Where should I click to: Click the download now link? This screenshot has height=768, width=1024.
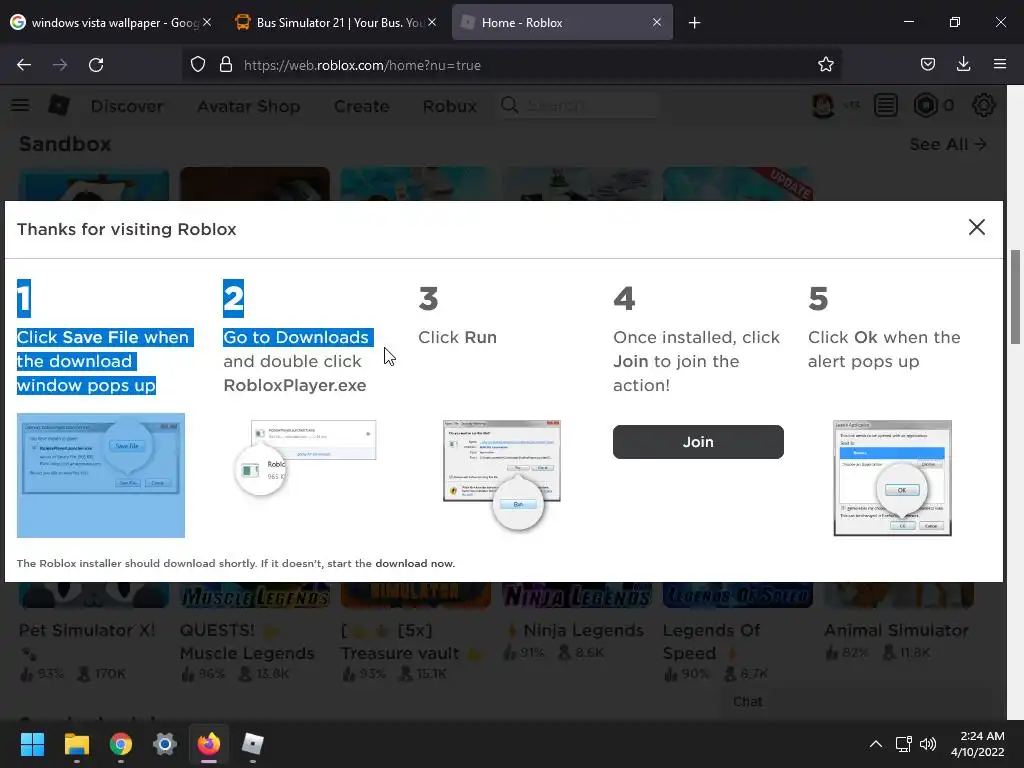[x=415, y=564]
